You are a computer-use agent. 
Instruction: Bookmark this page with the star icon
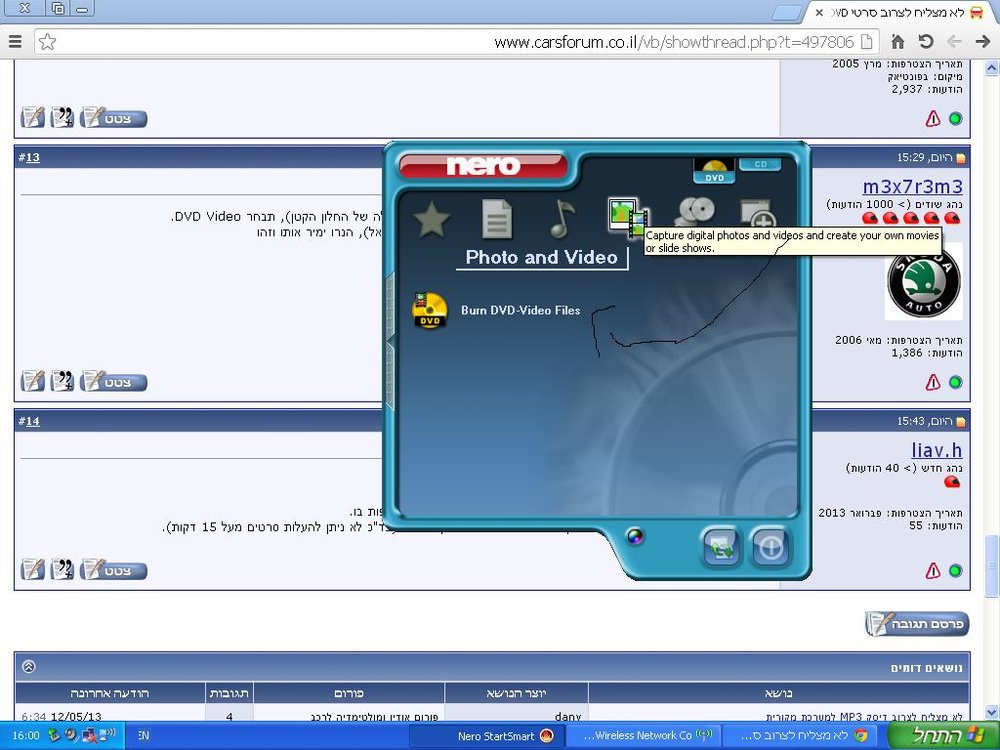coord(48,42)
